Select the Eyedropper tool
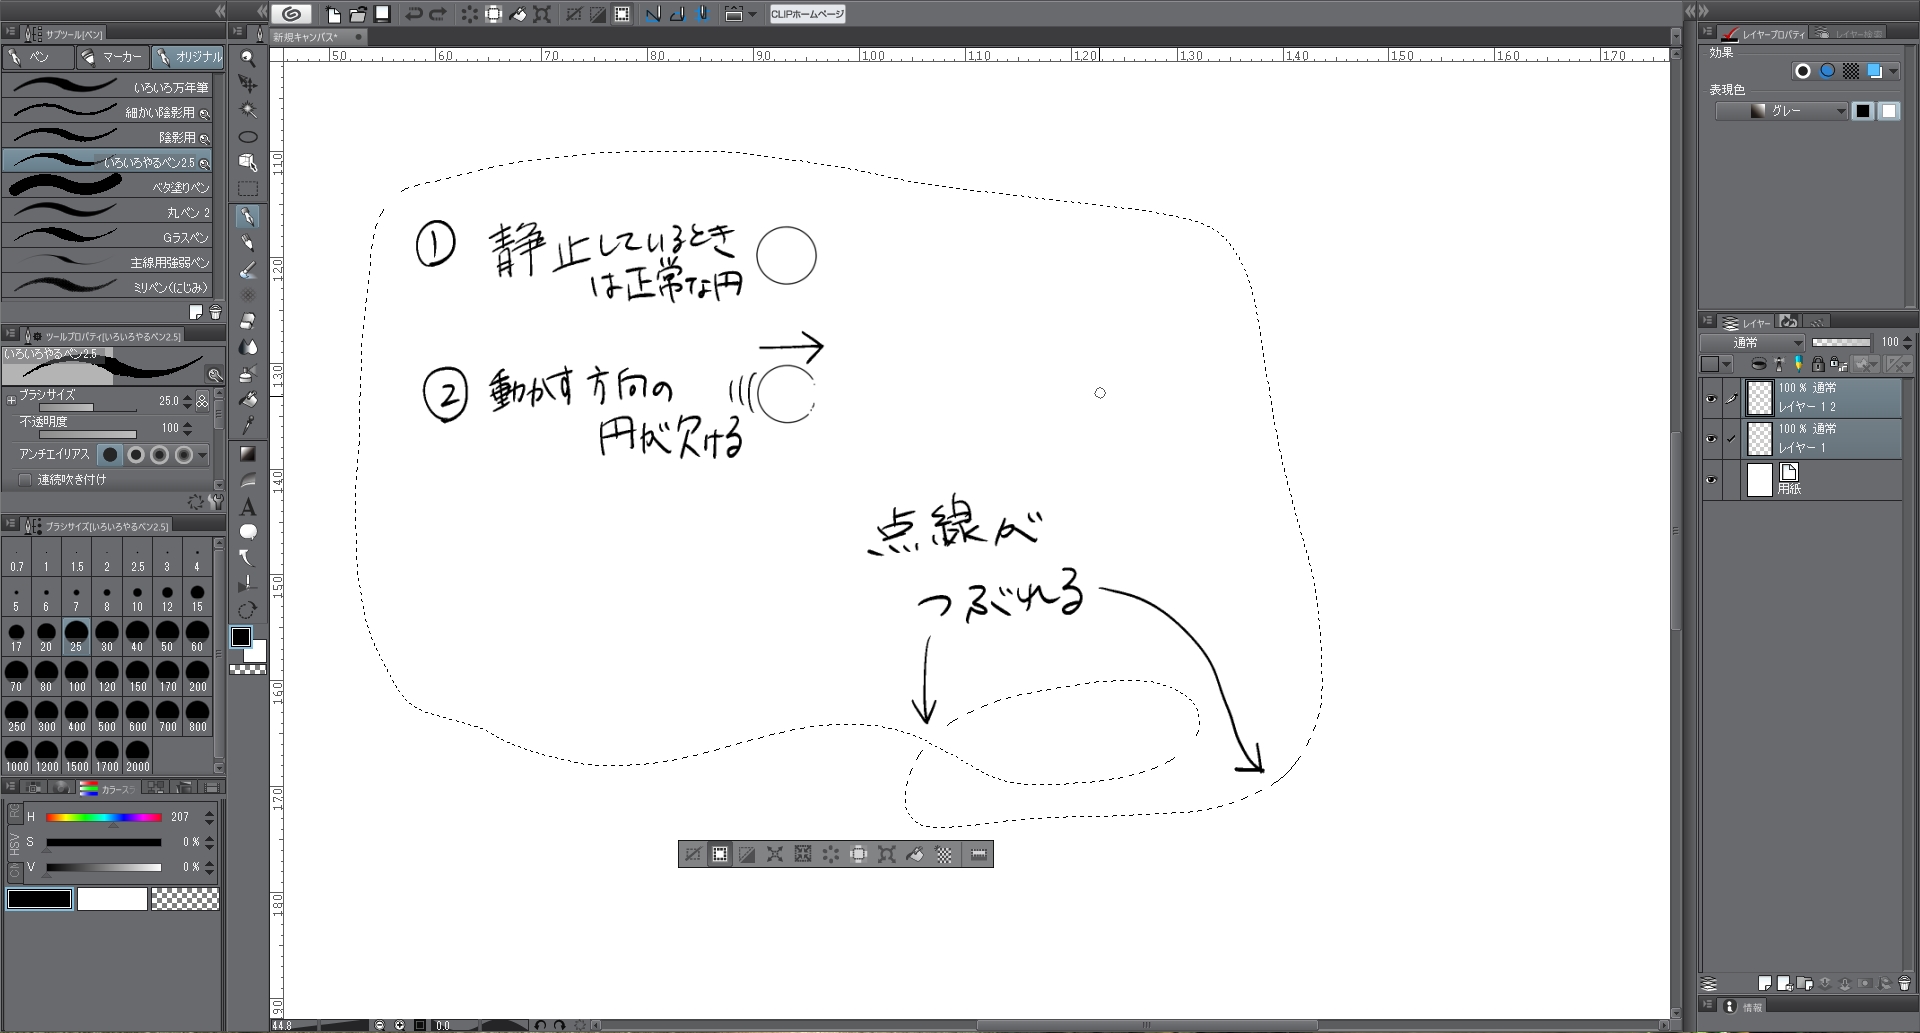Viewport: 1920px width, 1033px height. pyautogui.click(x=248, y=425)
